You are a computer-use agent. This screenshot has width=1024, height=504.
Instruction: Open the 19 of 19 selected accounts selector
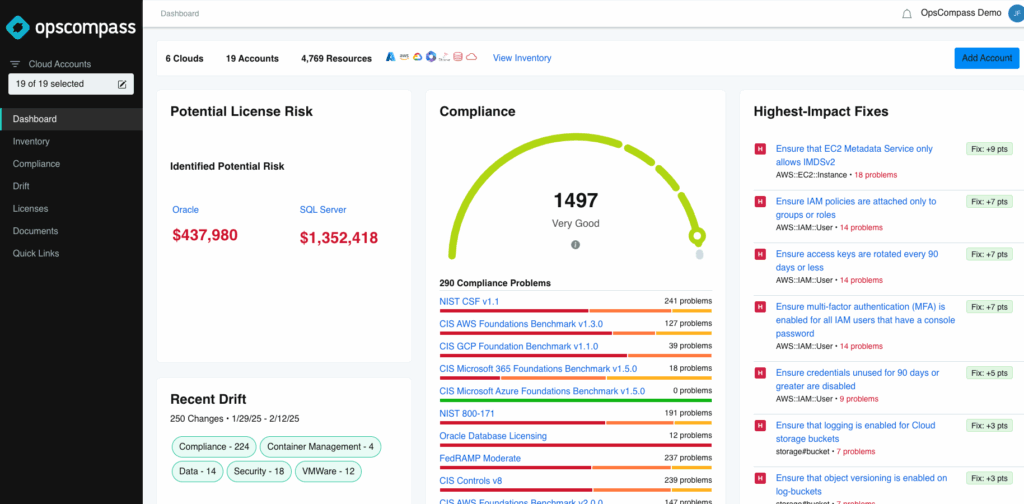tap(71, 84)
